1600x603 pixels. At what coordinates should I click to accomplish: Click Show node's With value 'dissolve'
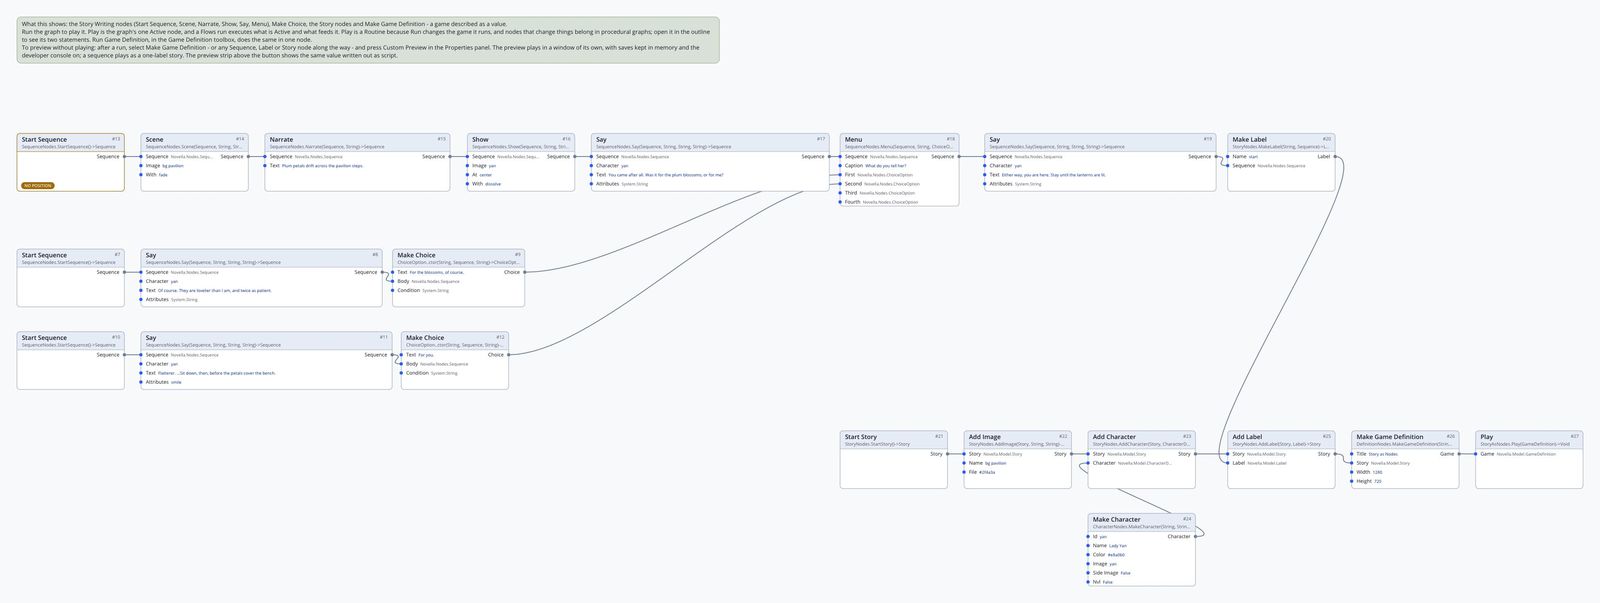493,184
